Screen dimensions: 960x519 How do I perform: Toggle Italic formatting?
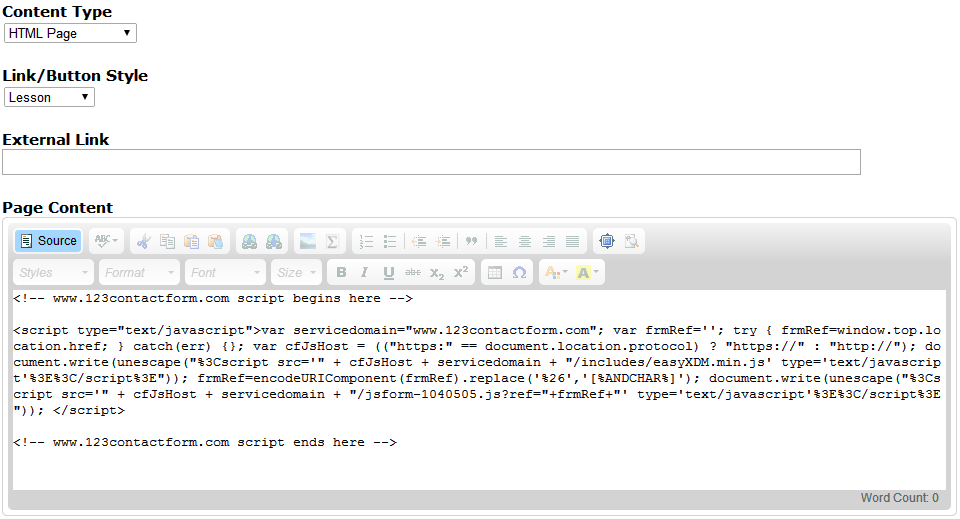click(x=364, y=272)
